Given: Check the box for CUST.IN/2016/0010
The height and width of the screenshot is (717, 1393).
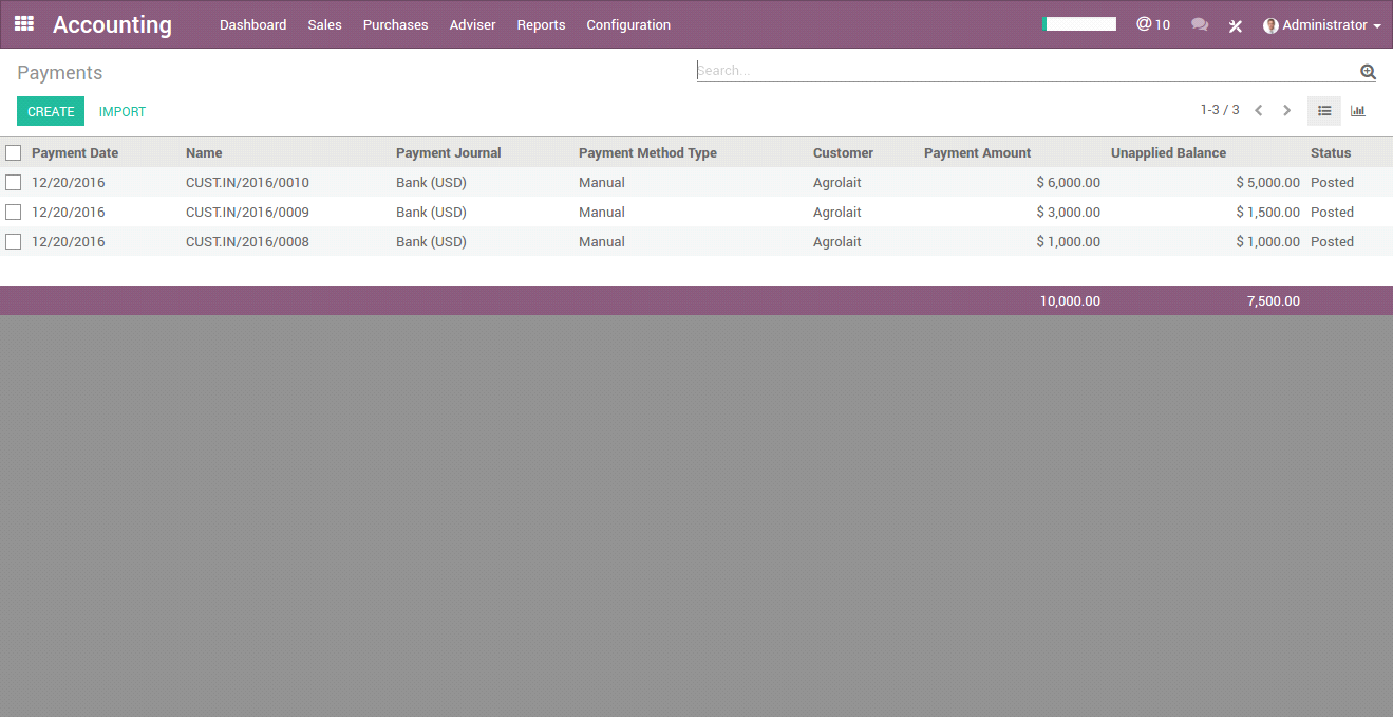Looking at the screenshot, I should tap(13, 182).
